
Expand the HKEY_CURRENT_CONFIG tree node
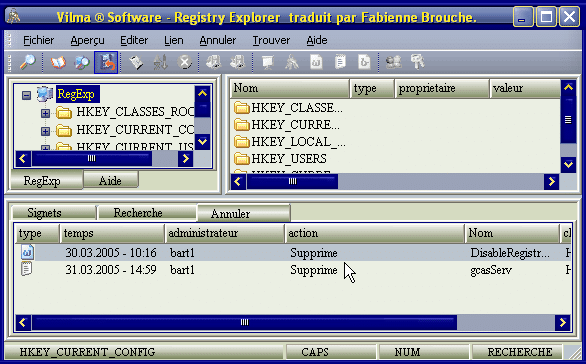(x=45, y=131)
